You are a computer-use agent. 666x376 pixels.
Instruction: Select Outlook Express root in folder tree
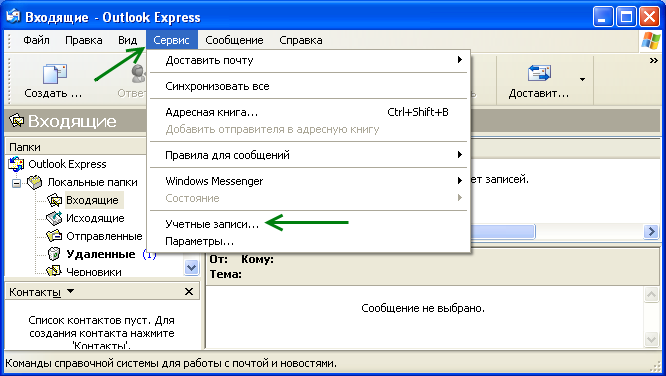pos(67,164)
